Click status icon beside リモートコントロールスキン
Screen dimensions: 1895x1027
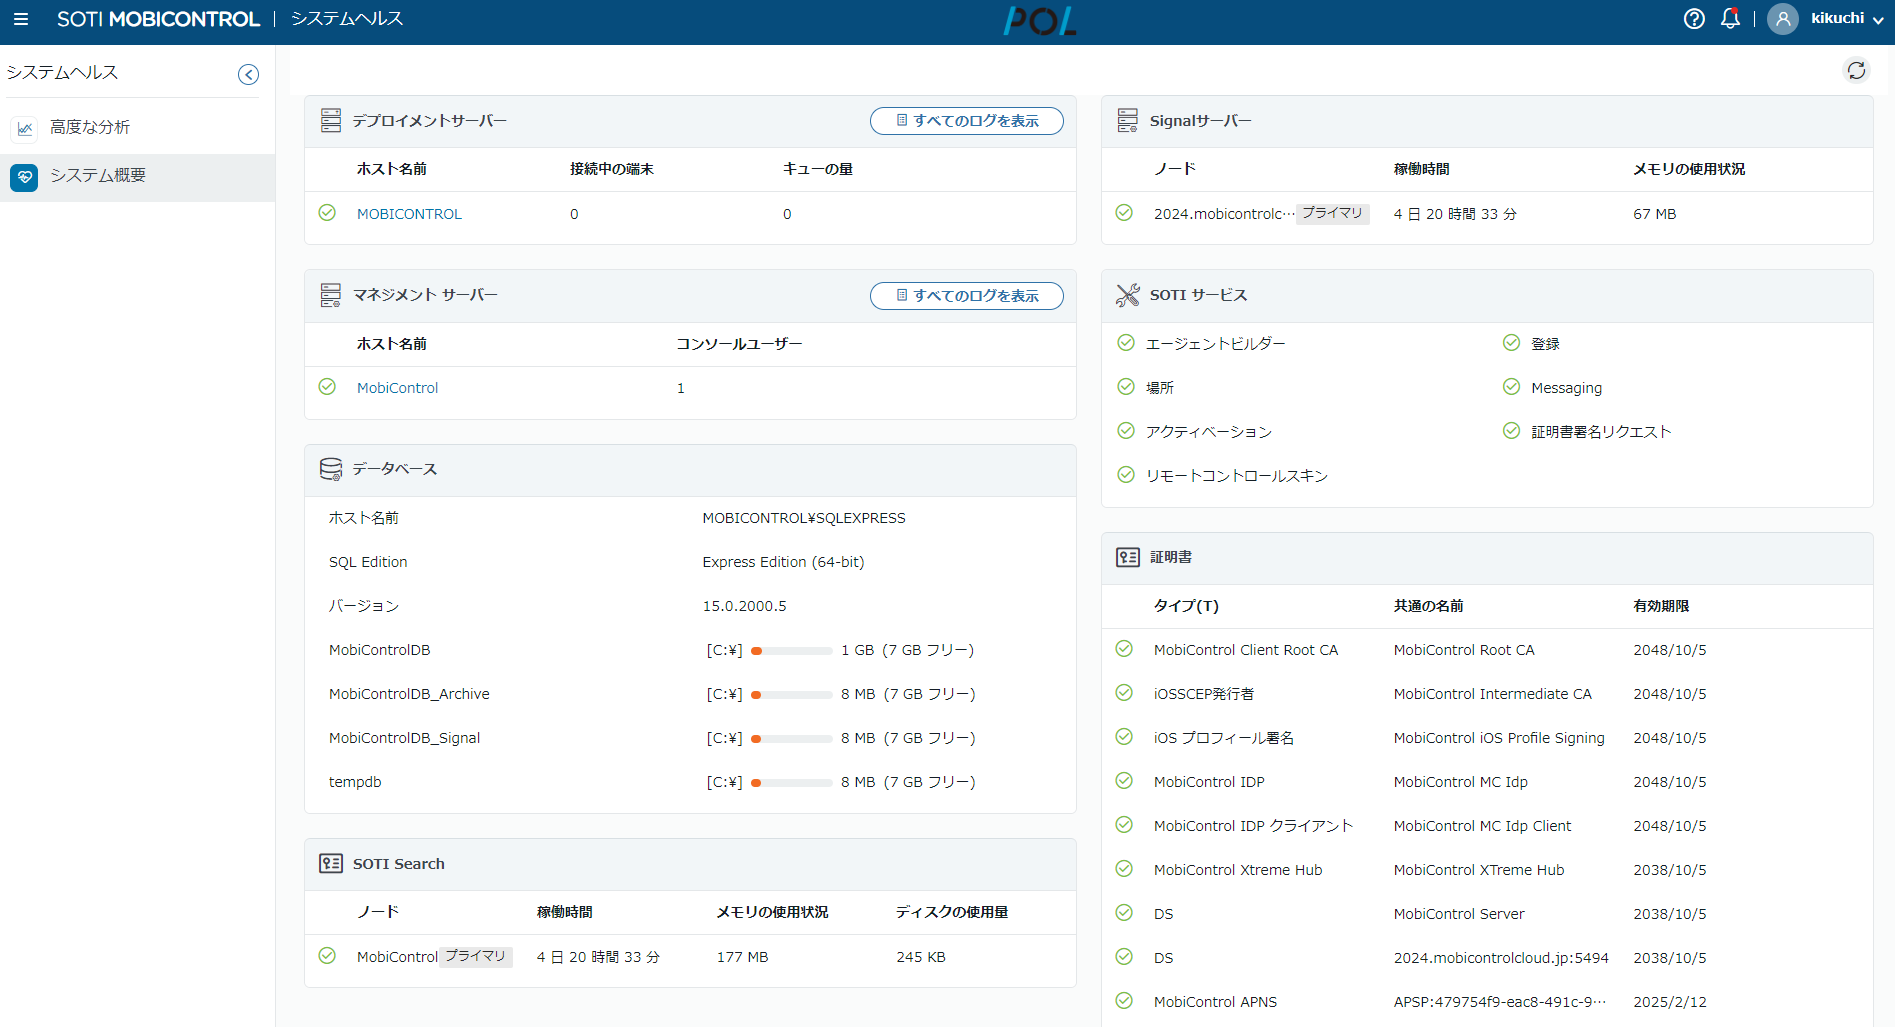(1126, 475)
